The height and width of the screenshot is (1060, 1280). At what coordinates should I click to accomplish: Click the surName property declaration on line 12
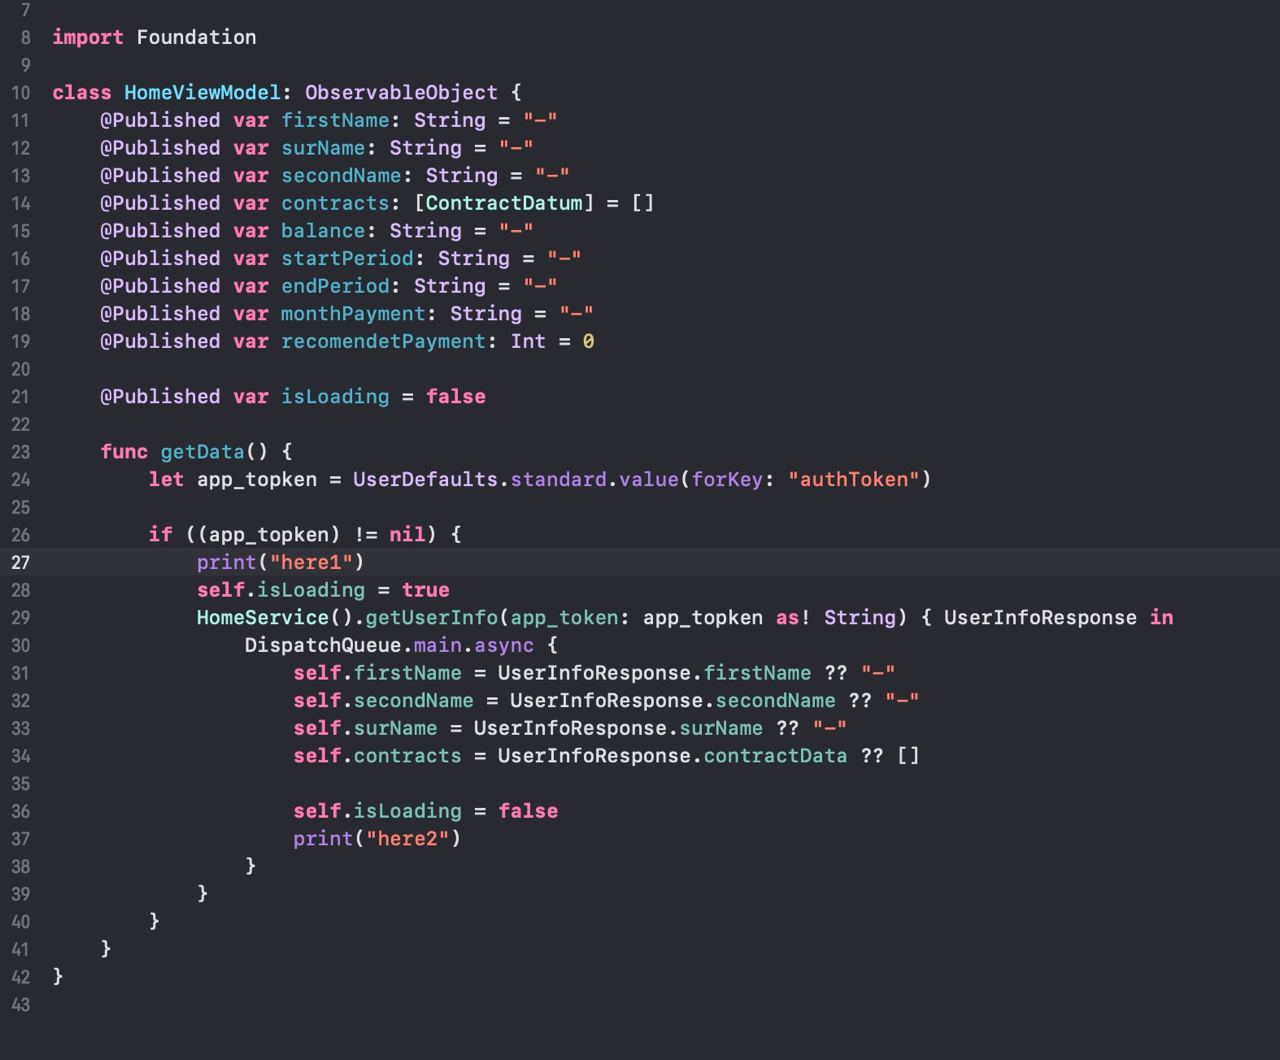(323, 148)
